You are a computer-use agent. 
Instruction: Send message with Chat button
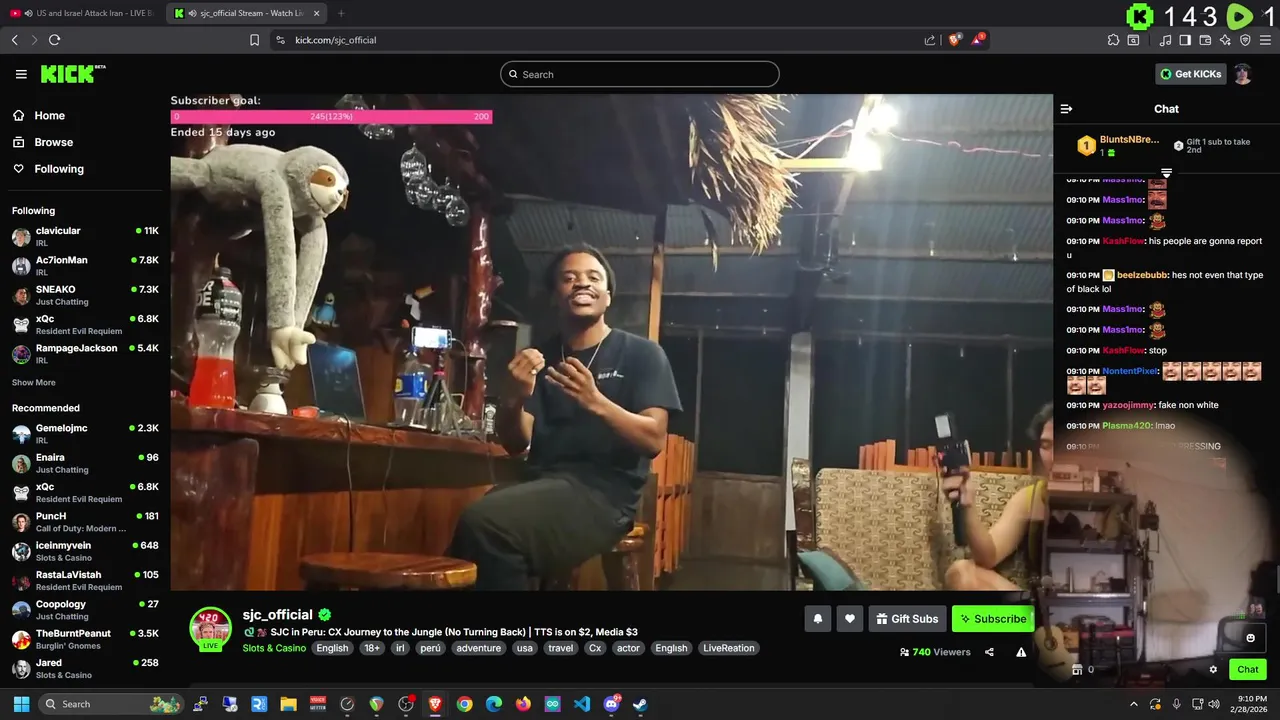tap(1248, 670)
